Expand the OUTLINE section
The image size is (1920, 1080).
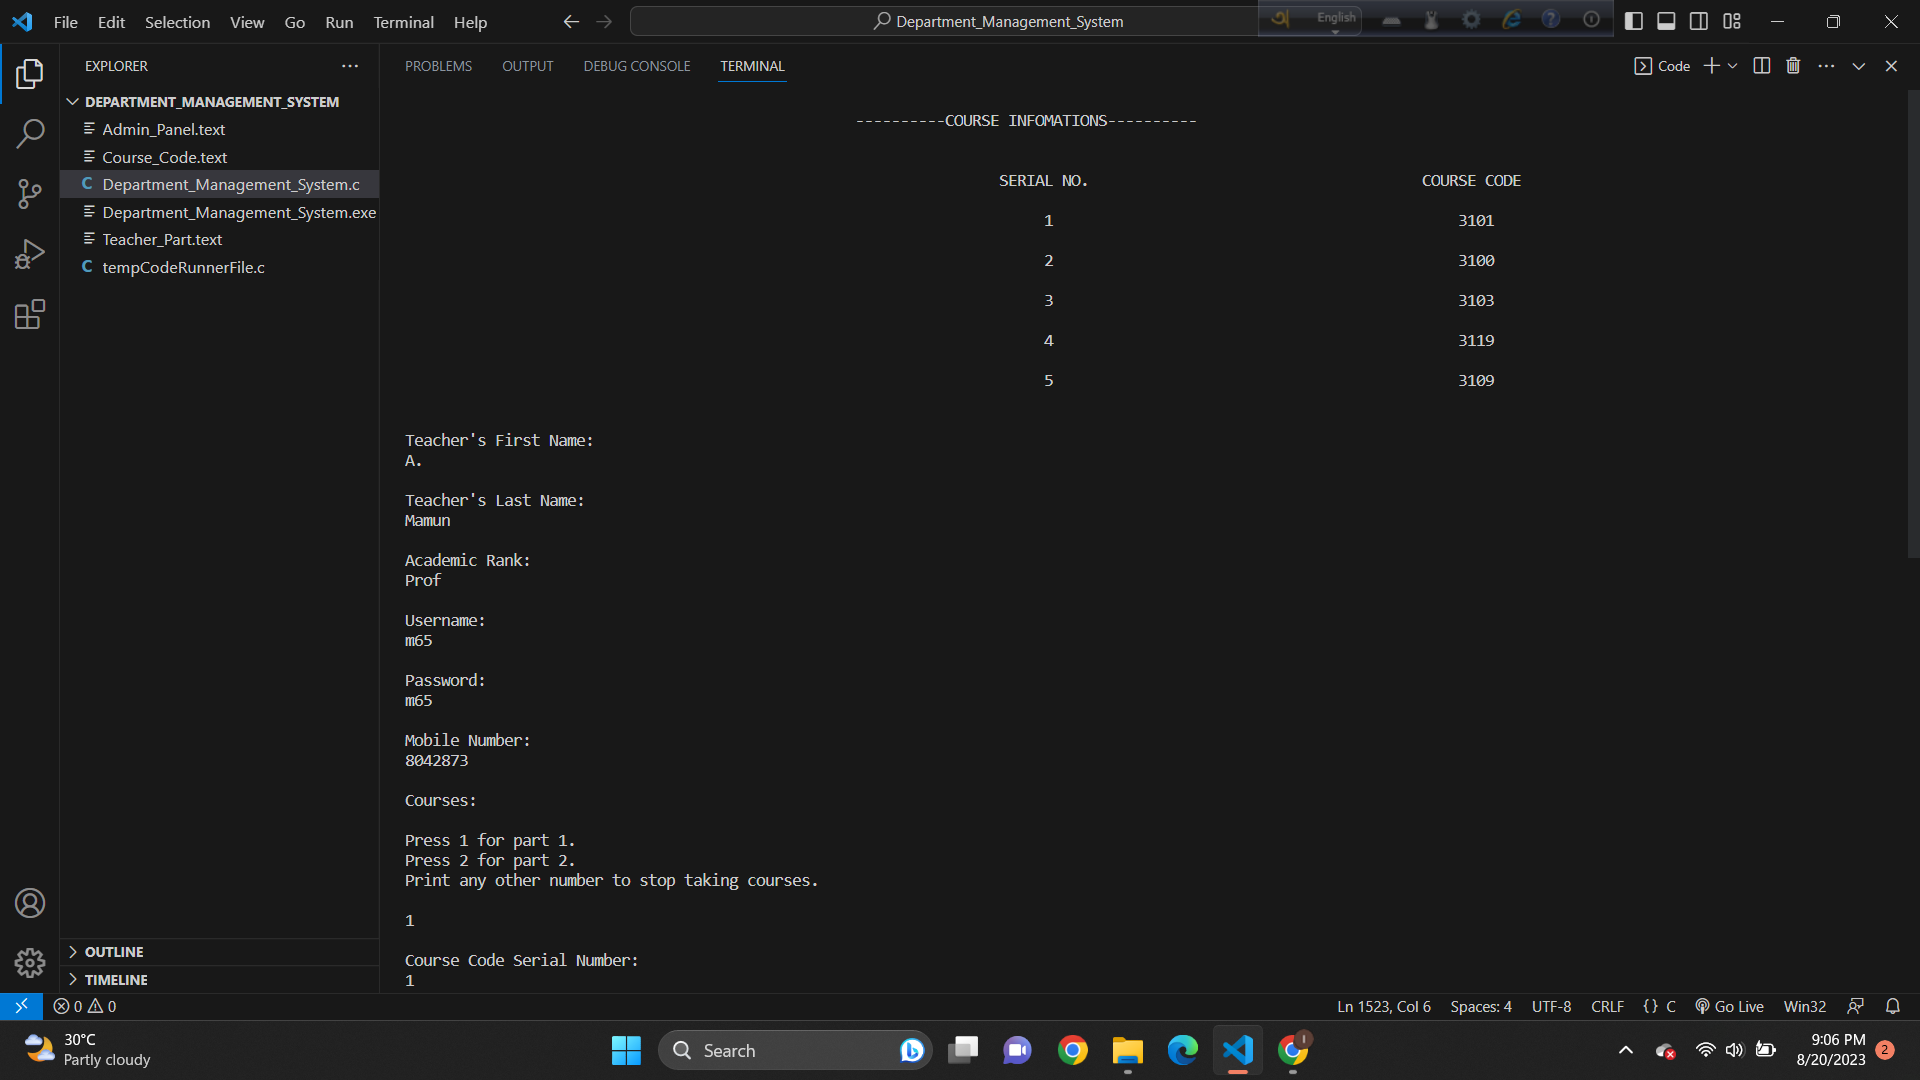tap(113, 951)
